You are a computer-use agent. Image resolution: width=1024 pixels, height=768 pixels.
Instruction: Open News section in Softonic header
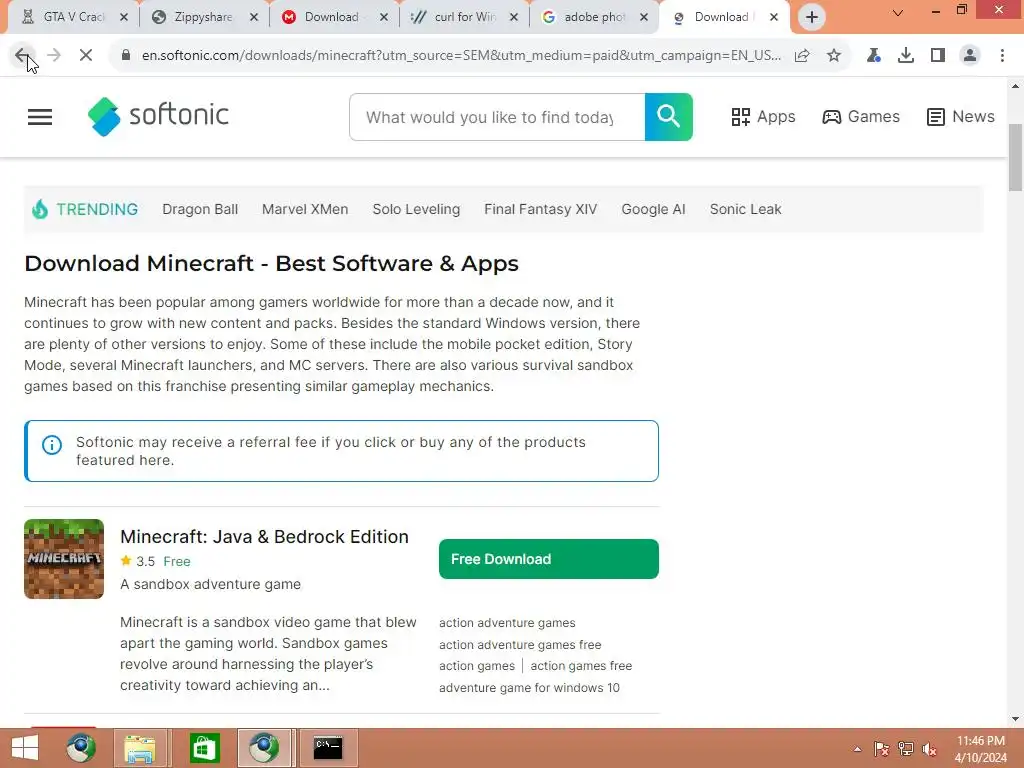[x=961, y=117]
